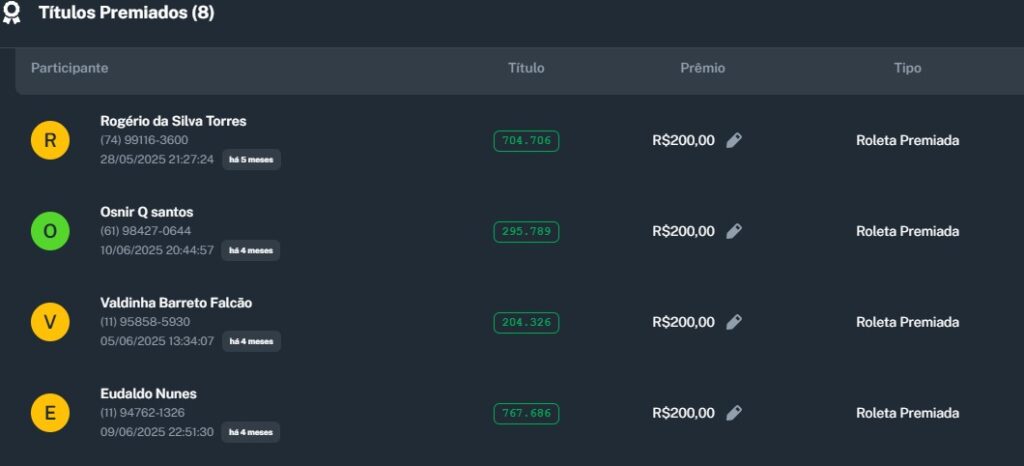Sort by Participante column header
This screenshot has height=466, width=1024.
click(69, 68)
